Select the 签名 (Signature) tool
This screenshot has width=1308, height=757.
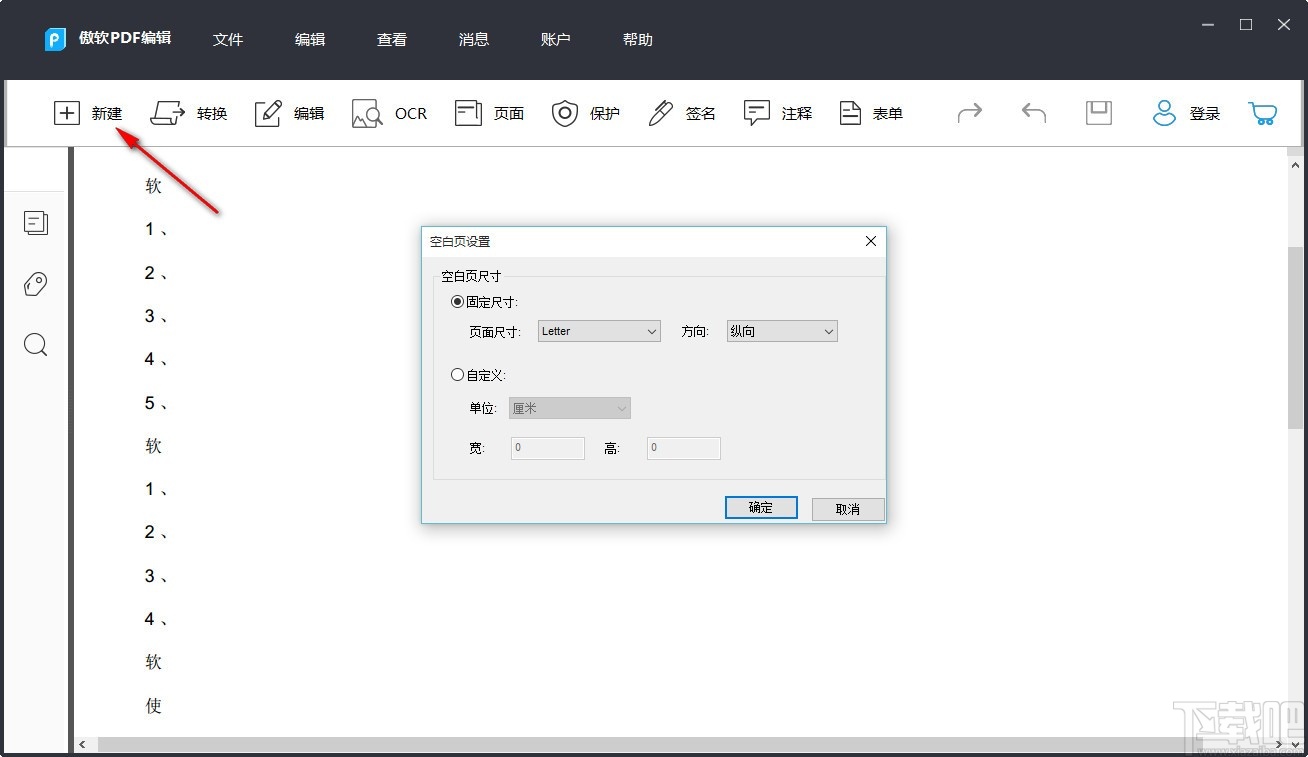click(x=682, y=113)
